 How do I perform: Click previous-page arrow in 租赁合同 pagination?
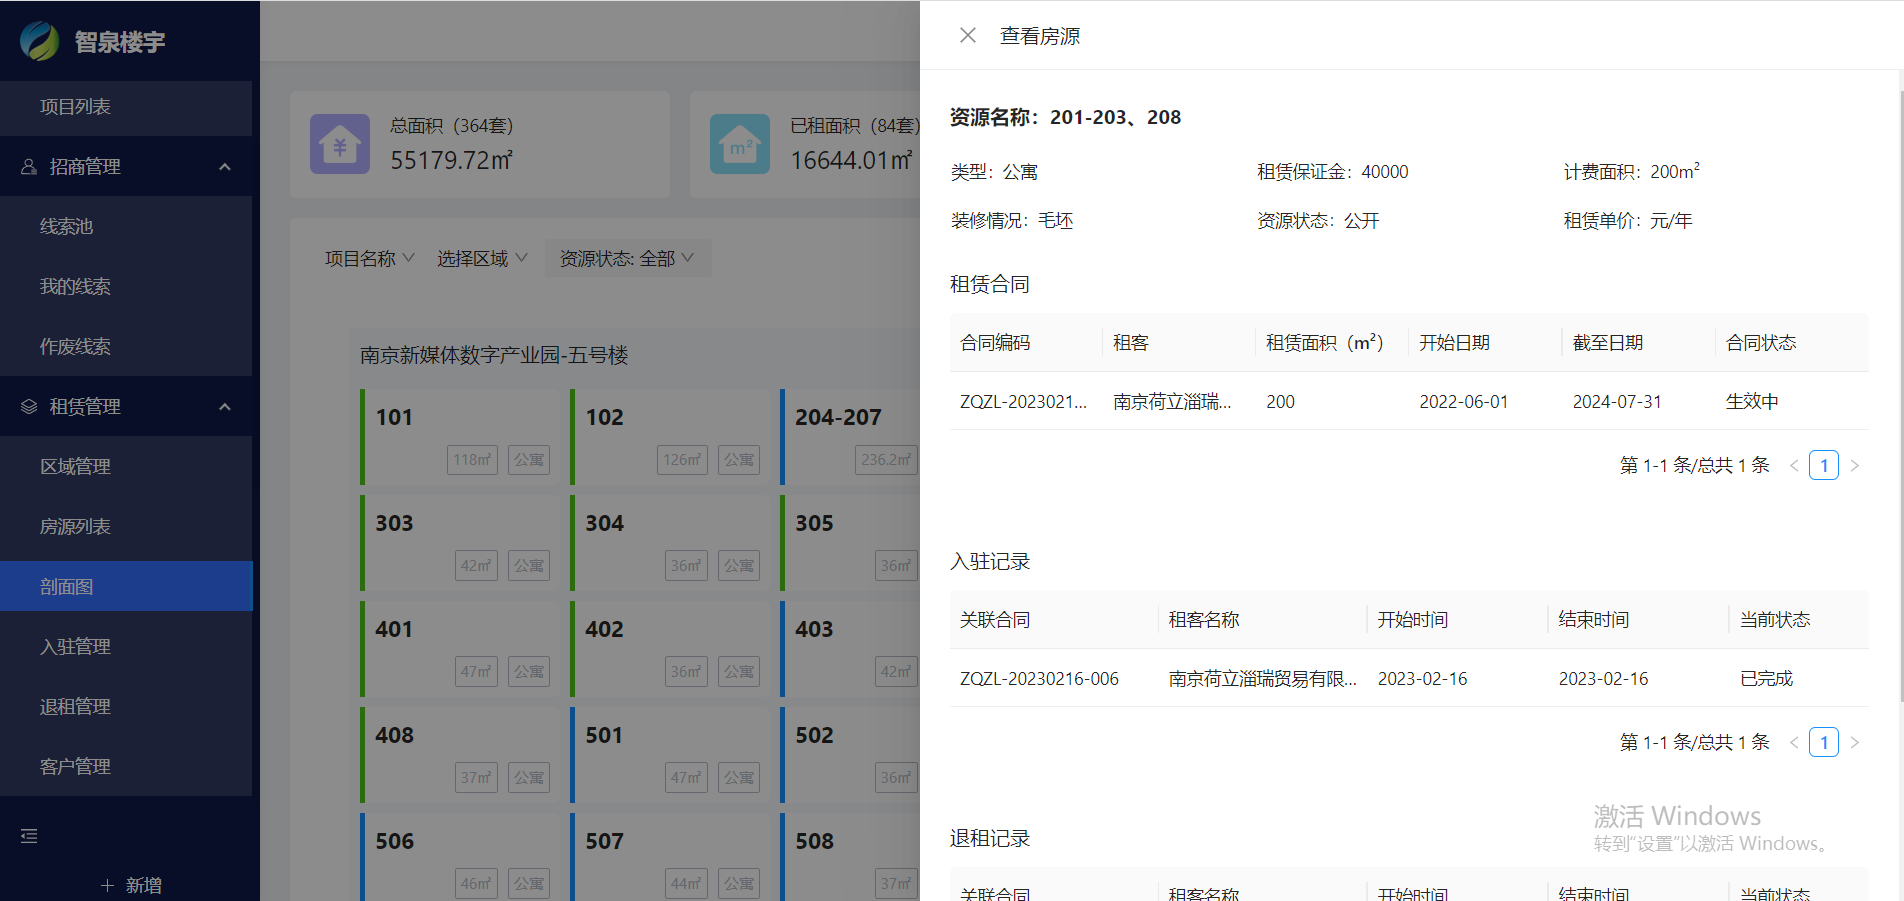point(1794,465)
